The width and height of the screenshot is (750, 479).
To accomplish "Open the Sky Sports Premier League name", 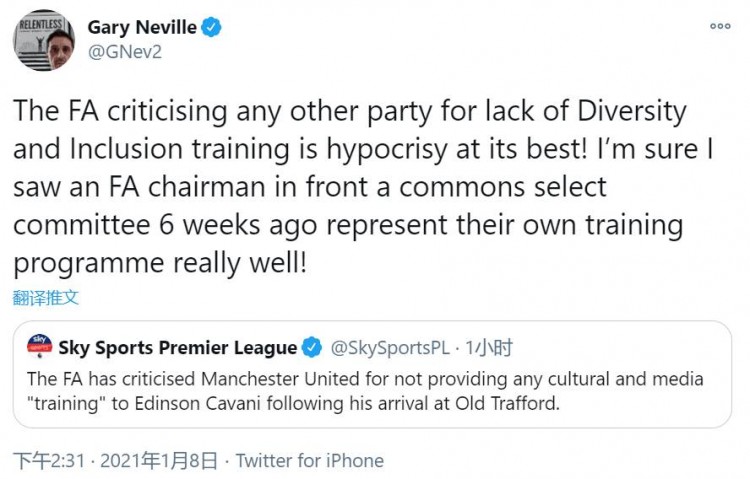I will (177, 347).
